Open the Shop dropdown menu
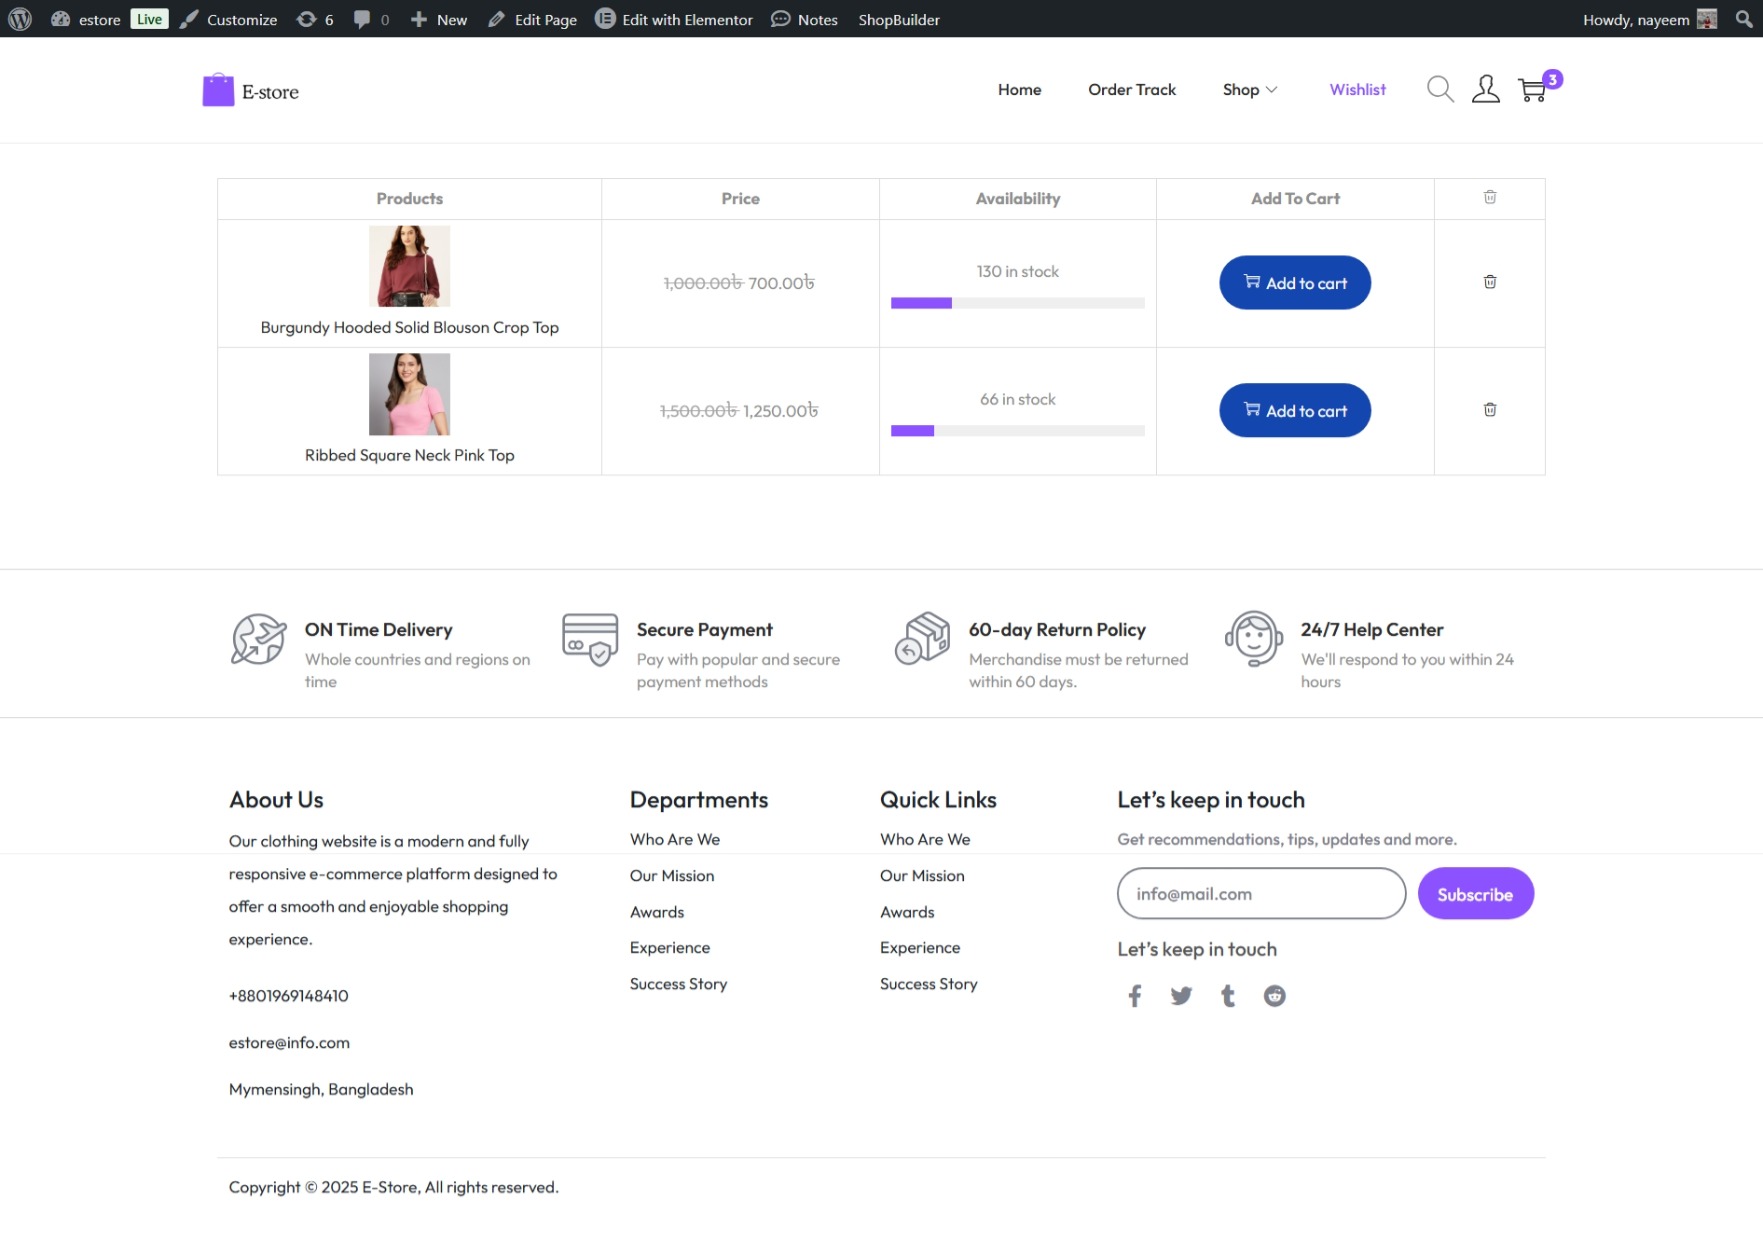The width and height of the screenshot is (1763, 1249). 1249,90
